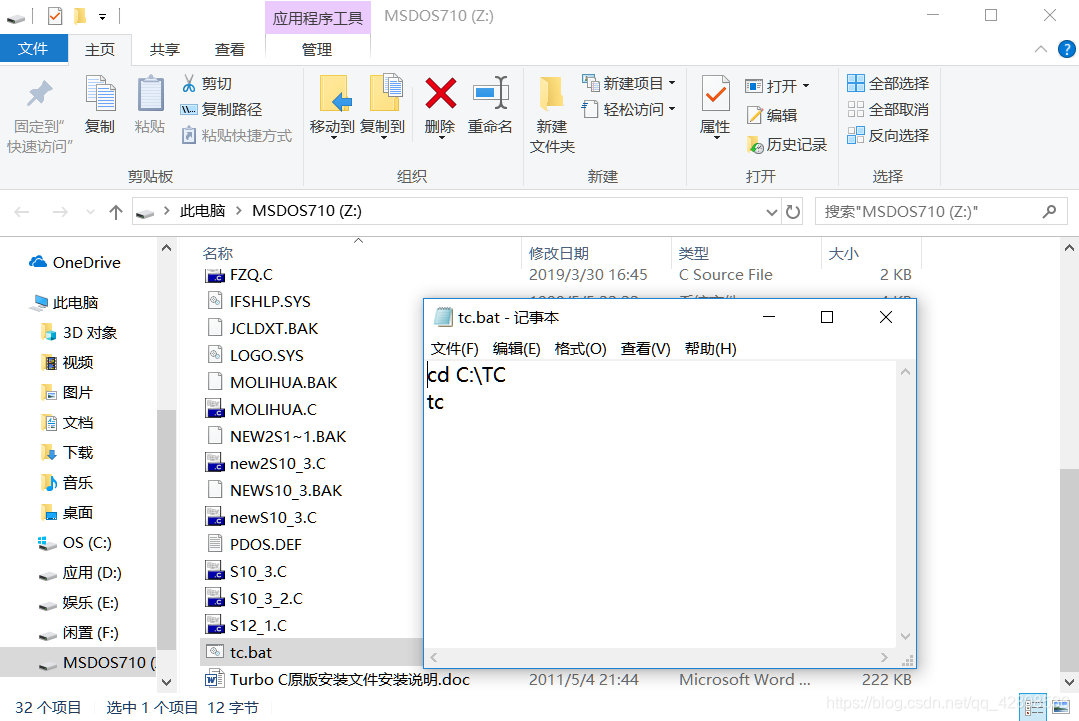
Task: Select the file tc.bat
Action: point(250,652)
